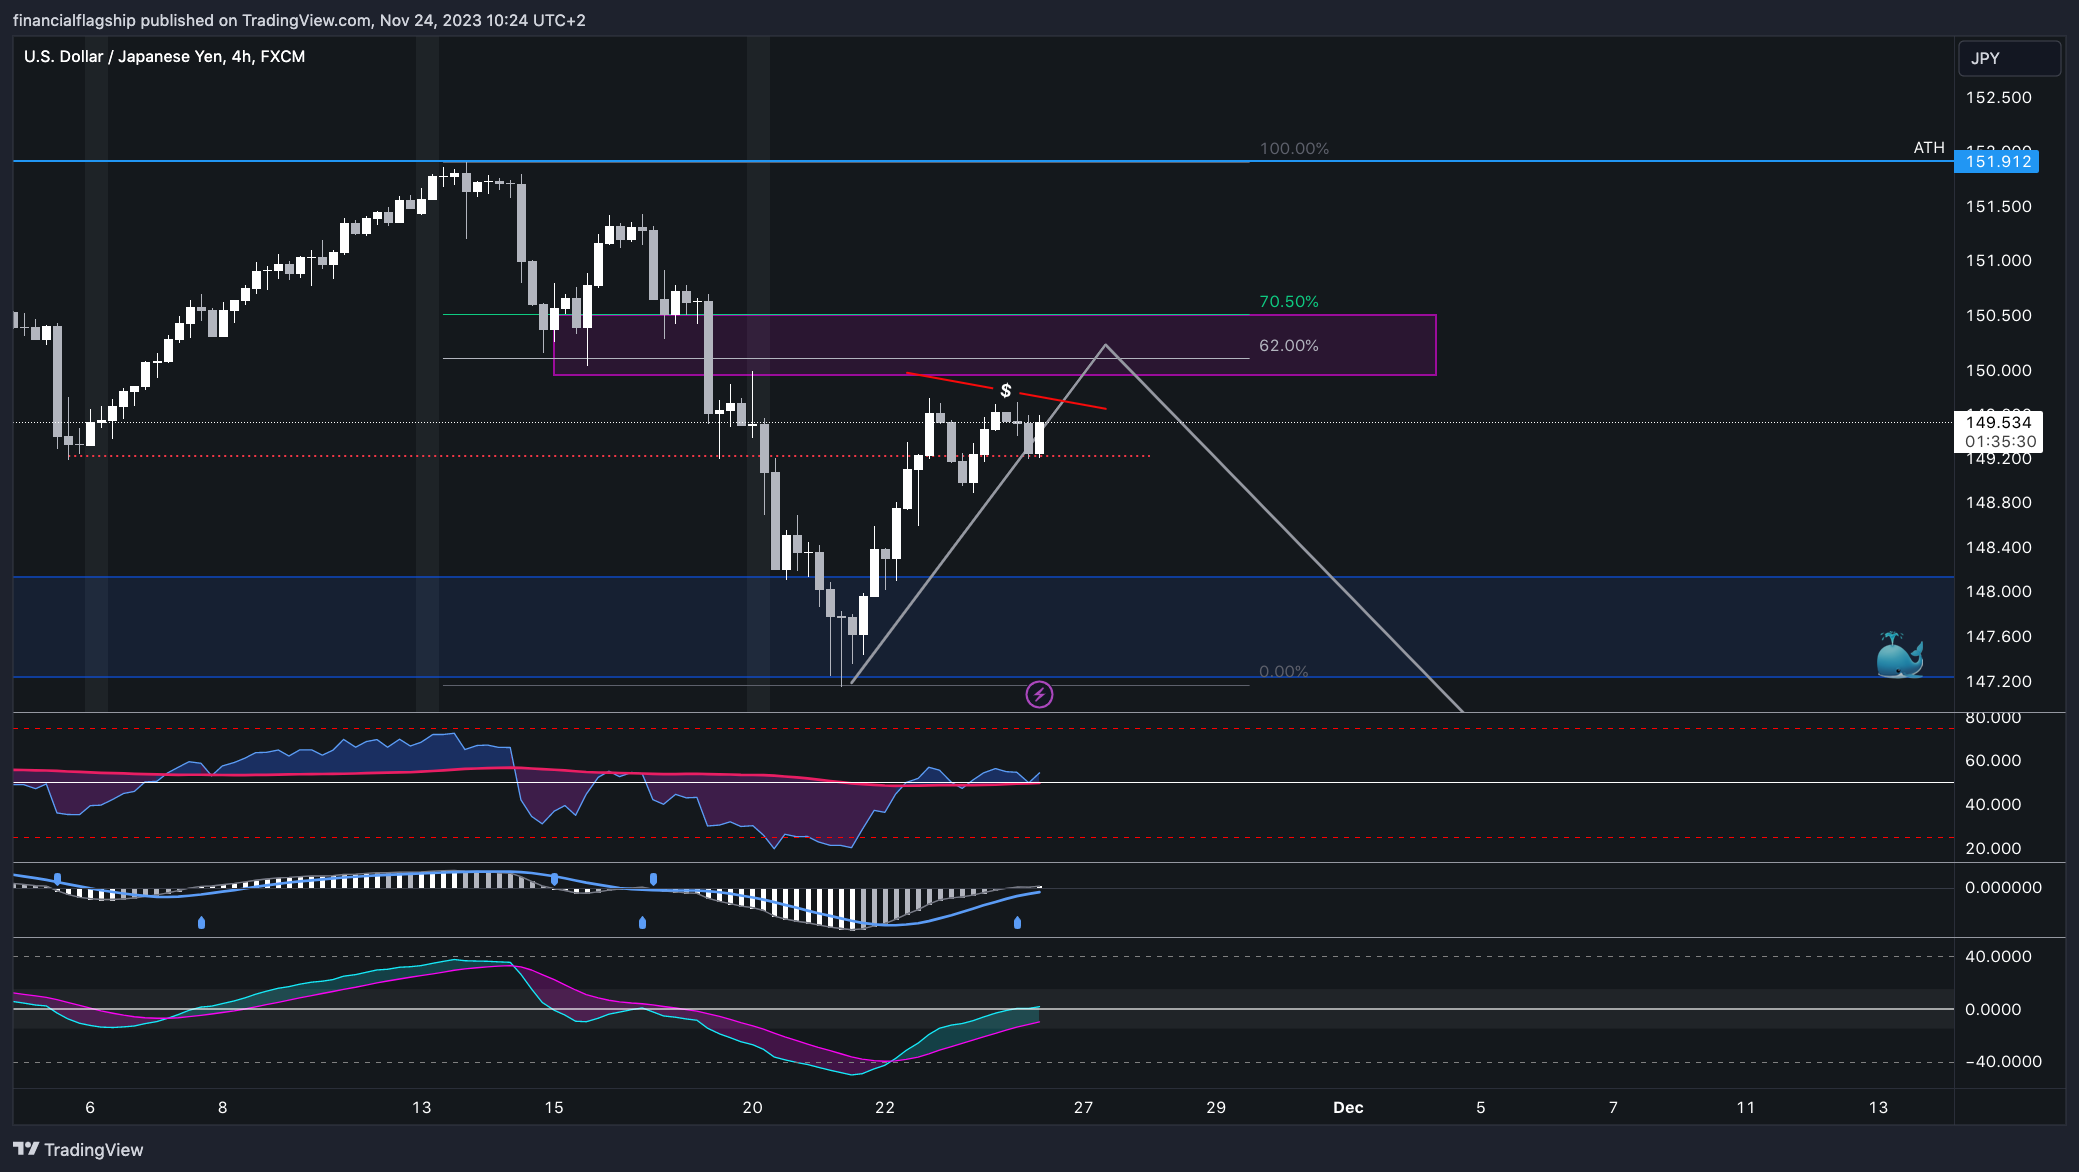Click the 27 date on time axis
Image resolution: width=2079 pixels, height=1172 pixels.
coord(1083,1107)
